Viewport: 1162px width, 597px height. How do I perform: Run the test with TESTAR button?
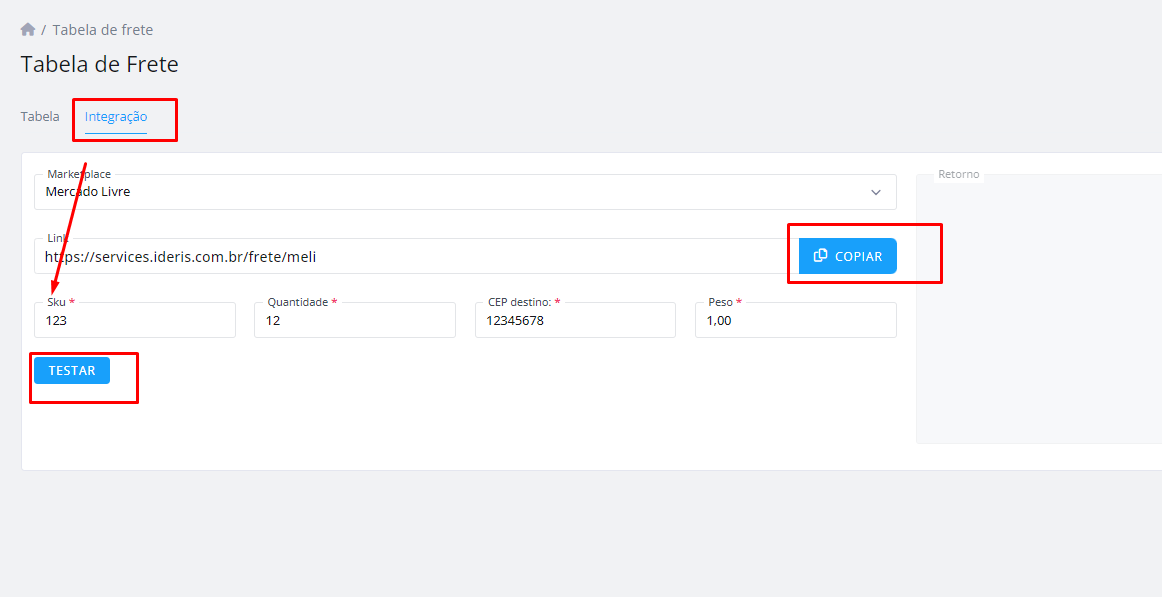72,370
